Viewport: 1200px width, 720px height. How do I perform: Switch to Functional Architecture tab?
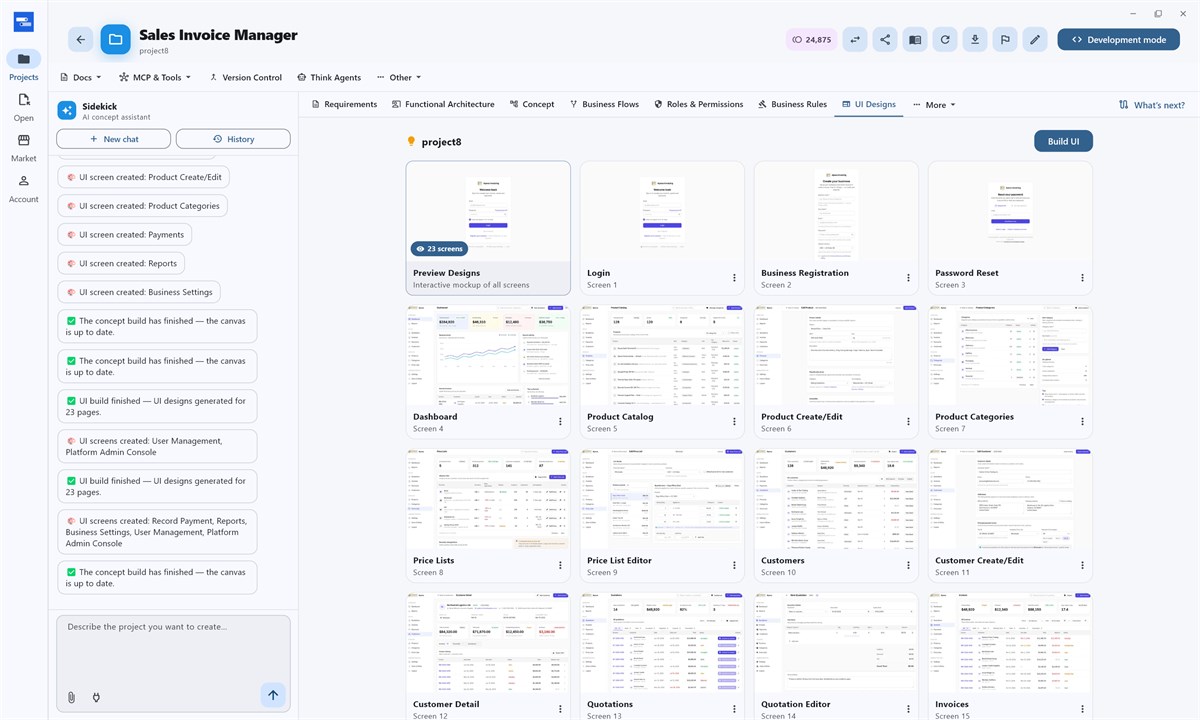click(x=443, y=104)
